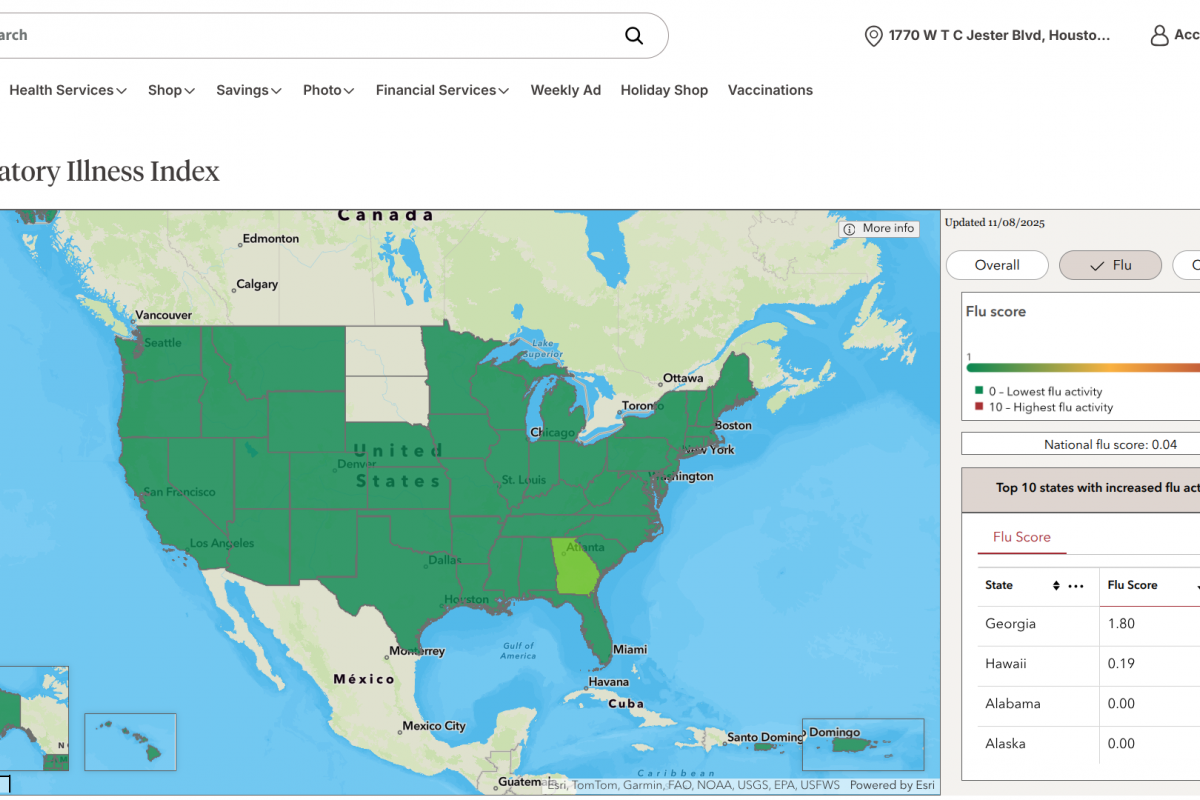Expand the Shop dropdown menu
This screenshot has width=1200, height=800.
click(171, 90)
